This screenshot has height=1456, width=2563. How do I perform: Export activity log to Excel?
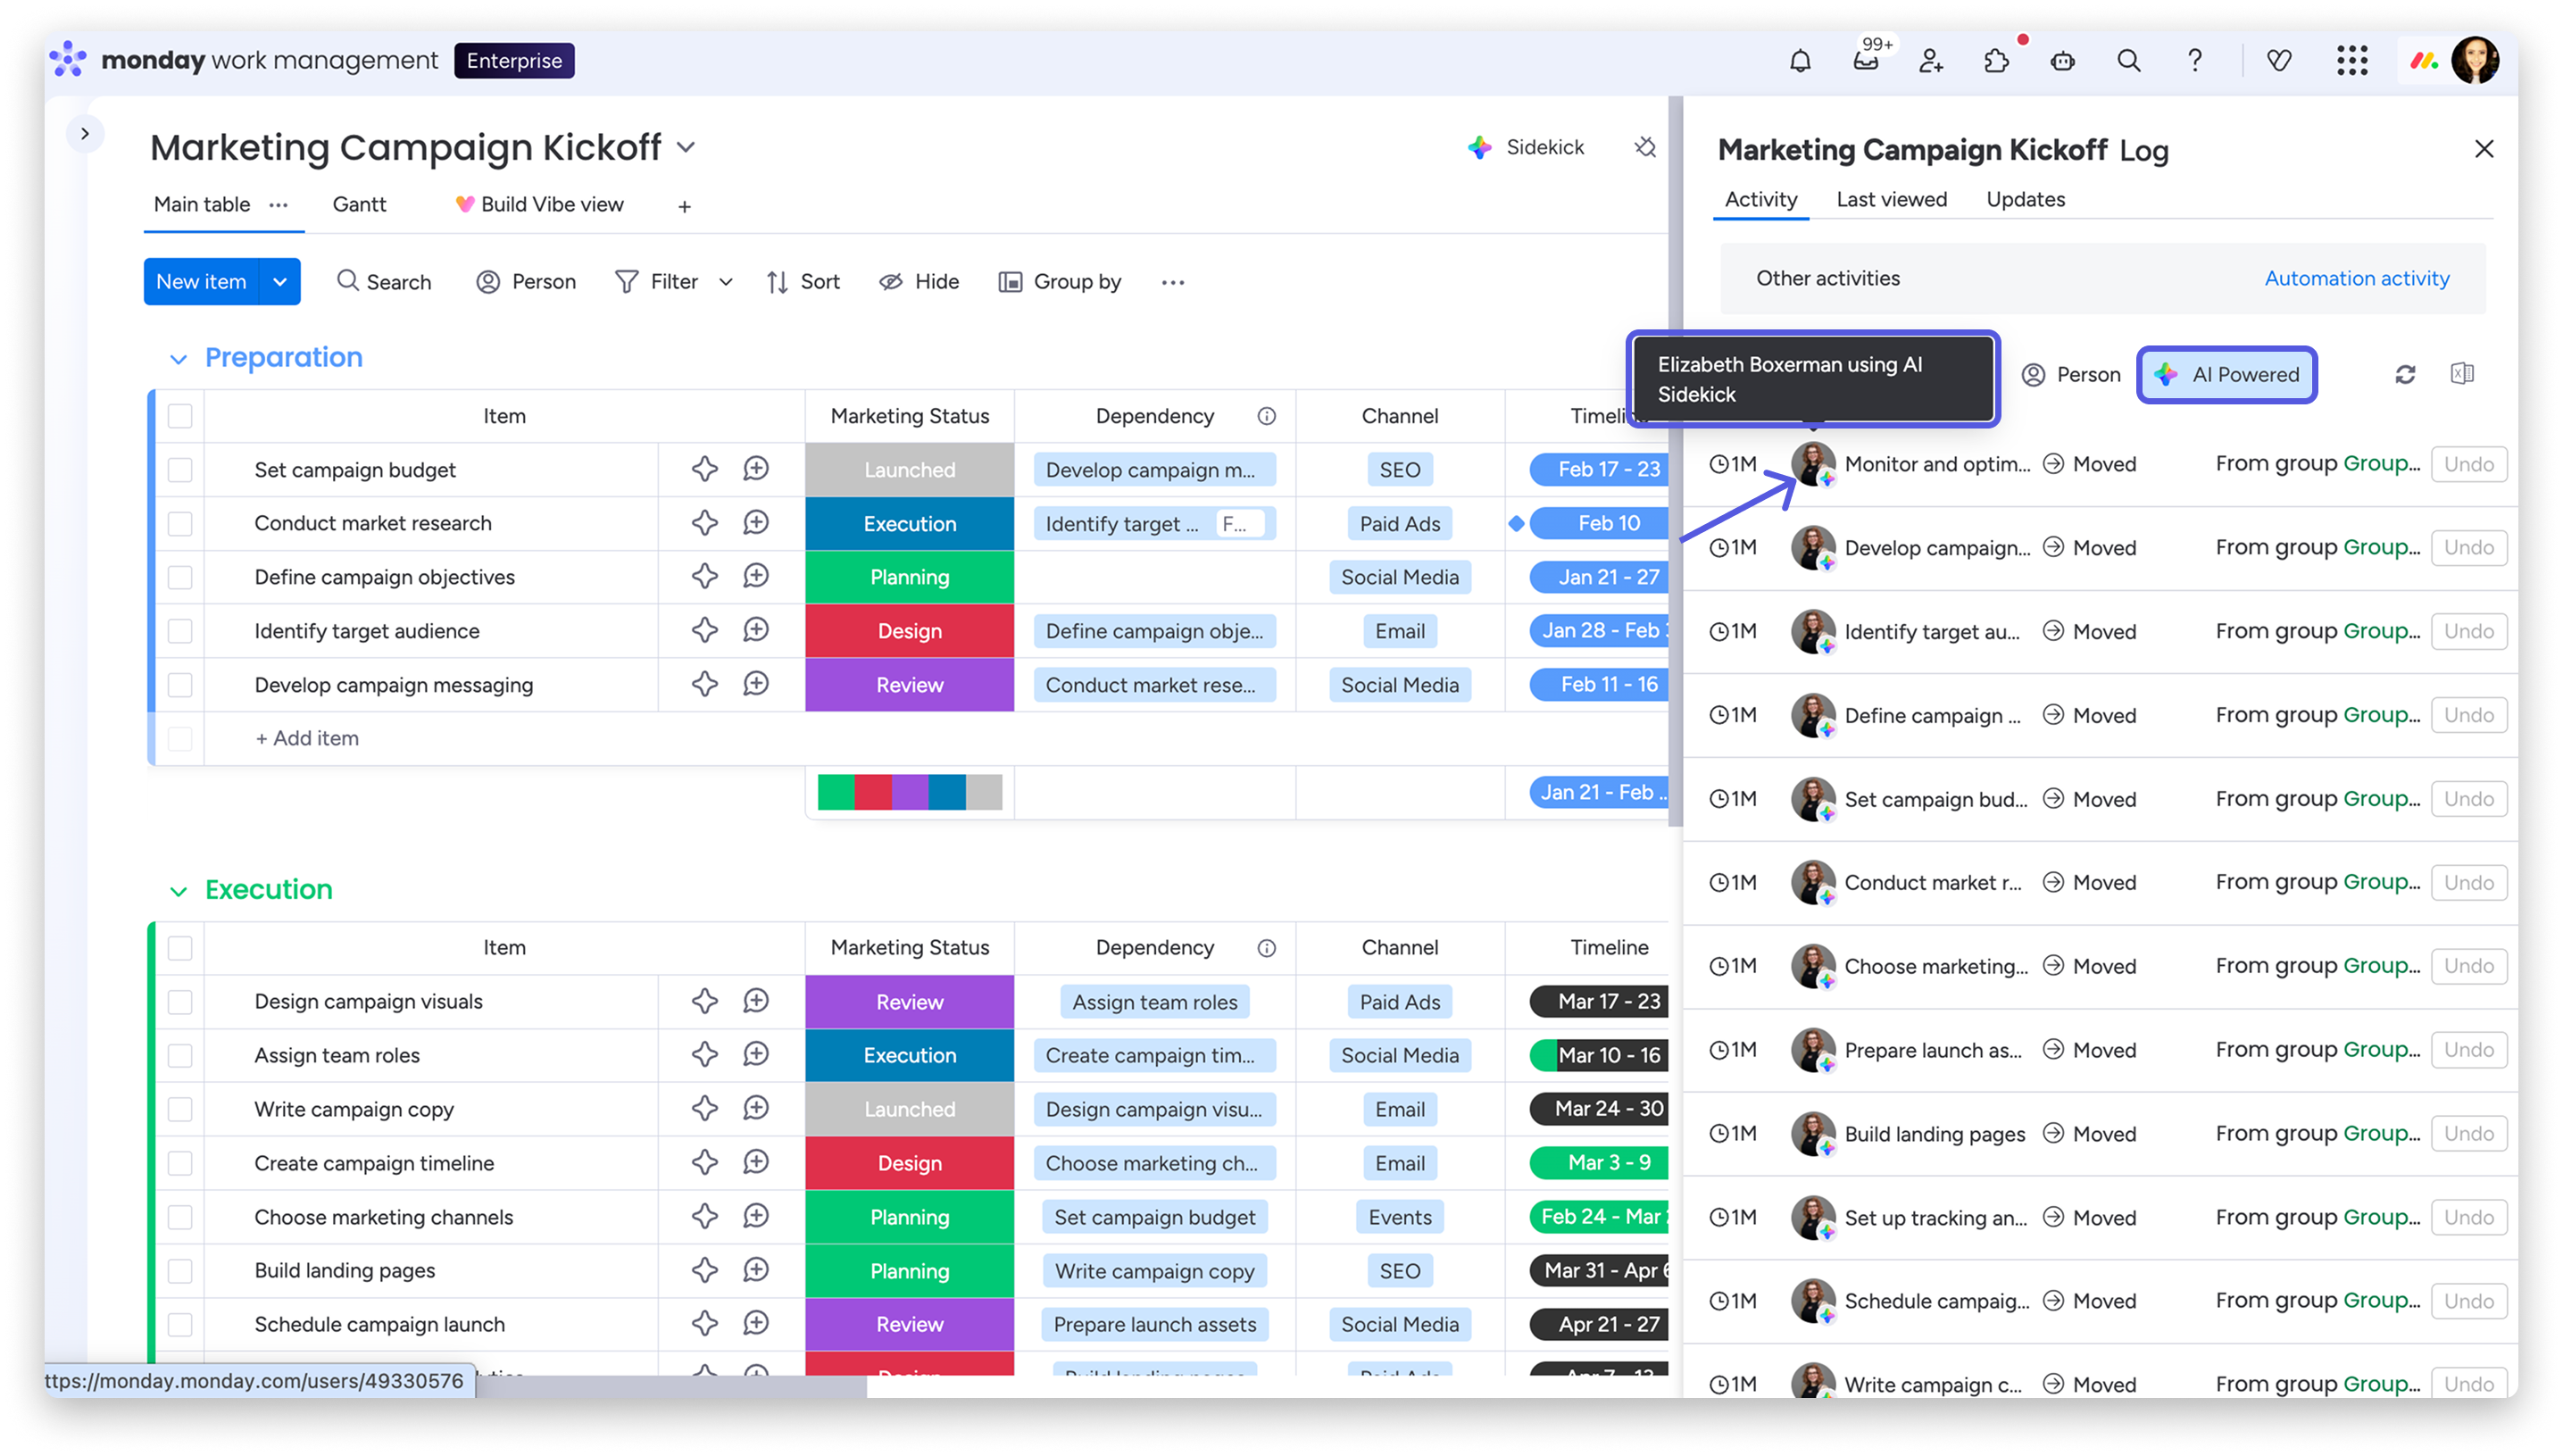(x=2462, y=374)
